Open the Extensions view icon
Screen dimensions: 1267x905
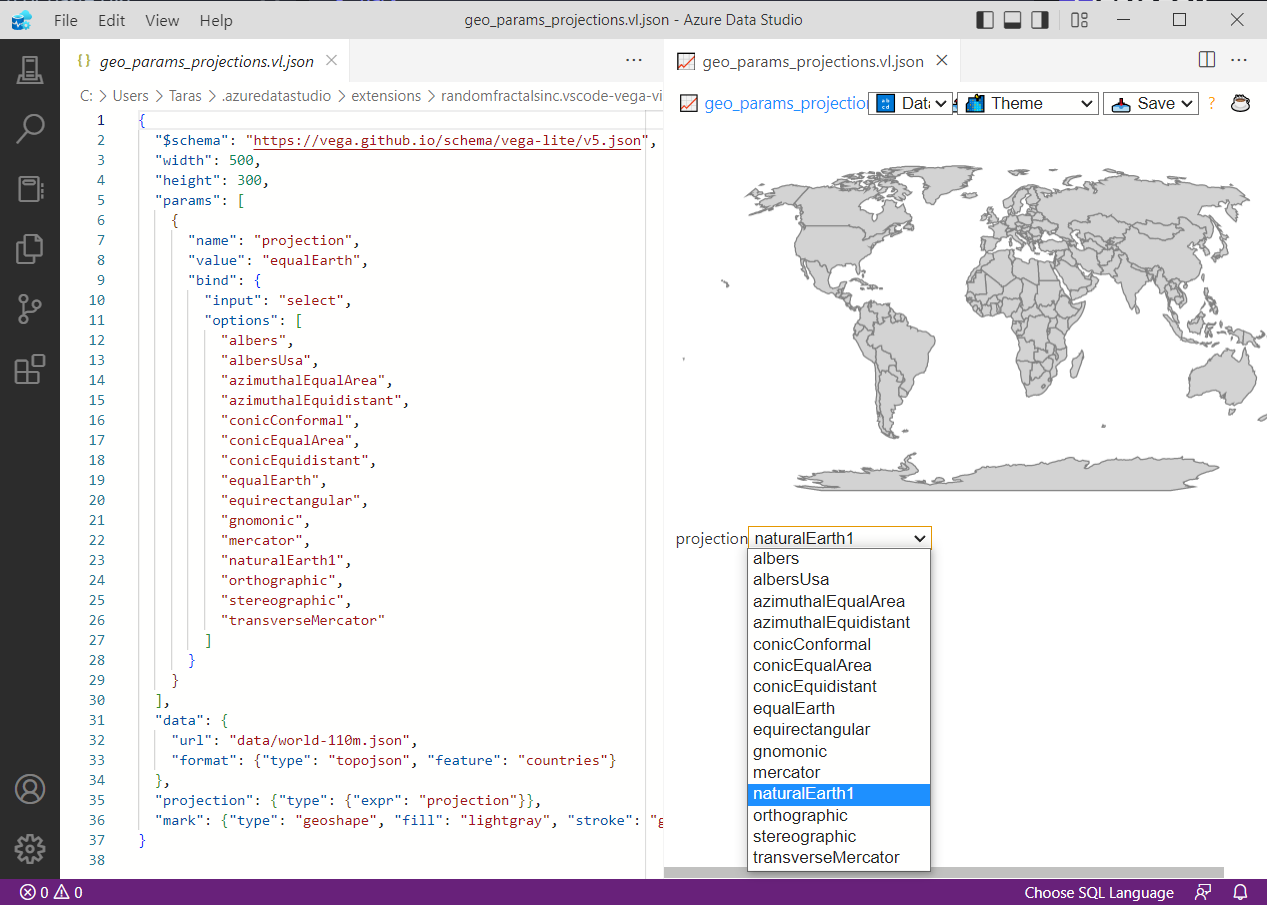[x=30, y=369]
